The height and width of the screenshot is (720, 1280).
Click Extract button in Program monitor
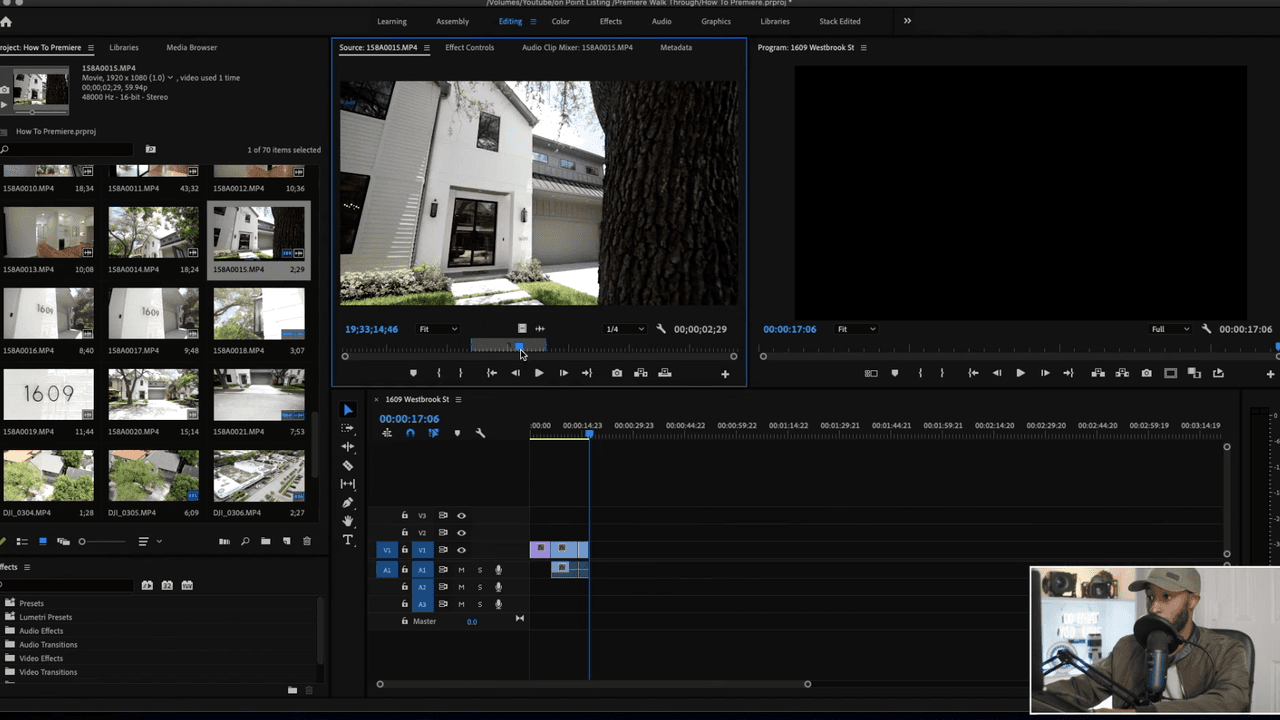click(x=1122, y=373)
